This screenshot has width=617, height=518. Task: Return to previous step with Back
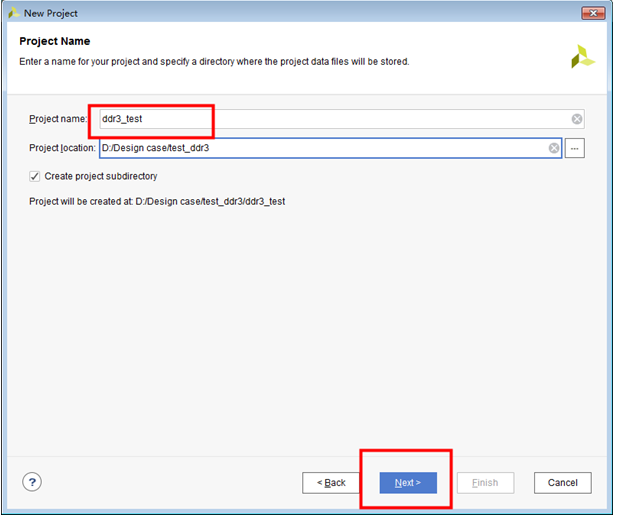point(332,485)
